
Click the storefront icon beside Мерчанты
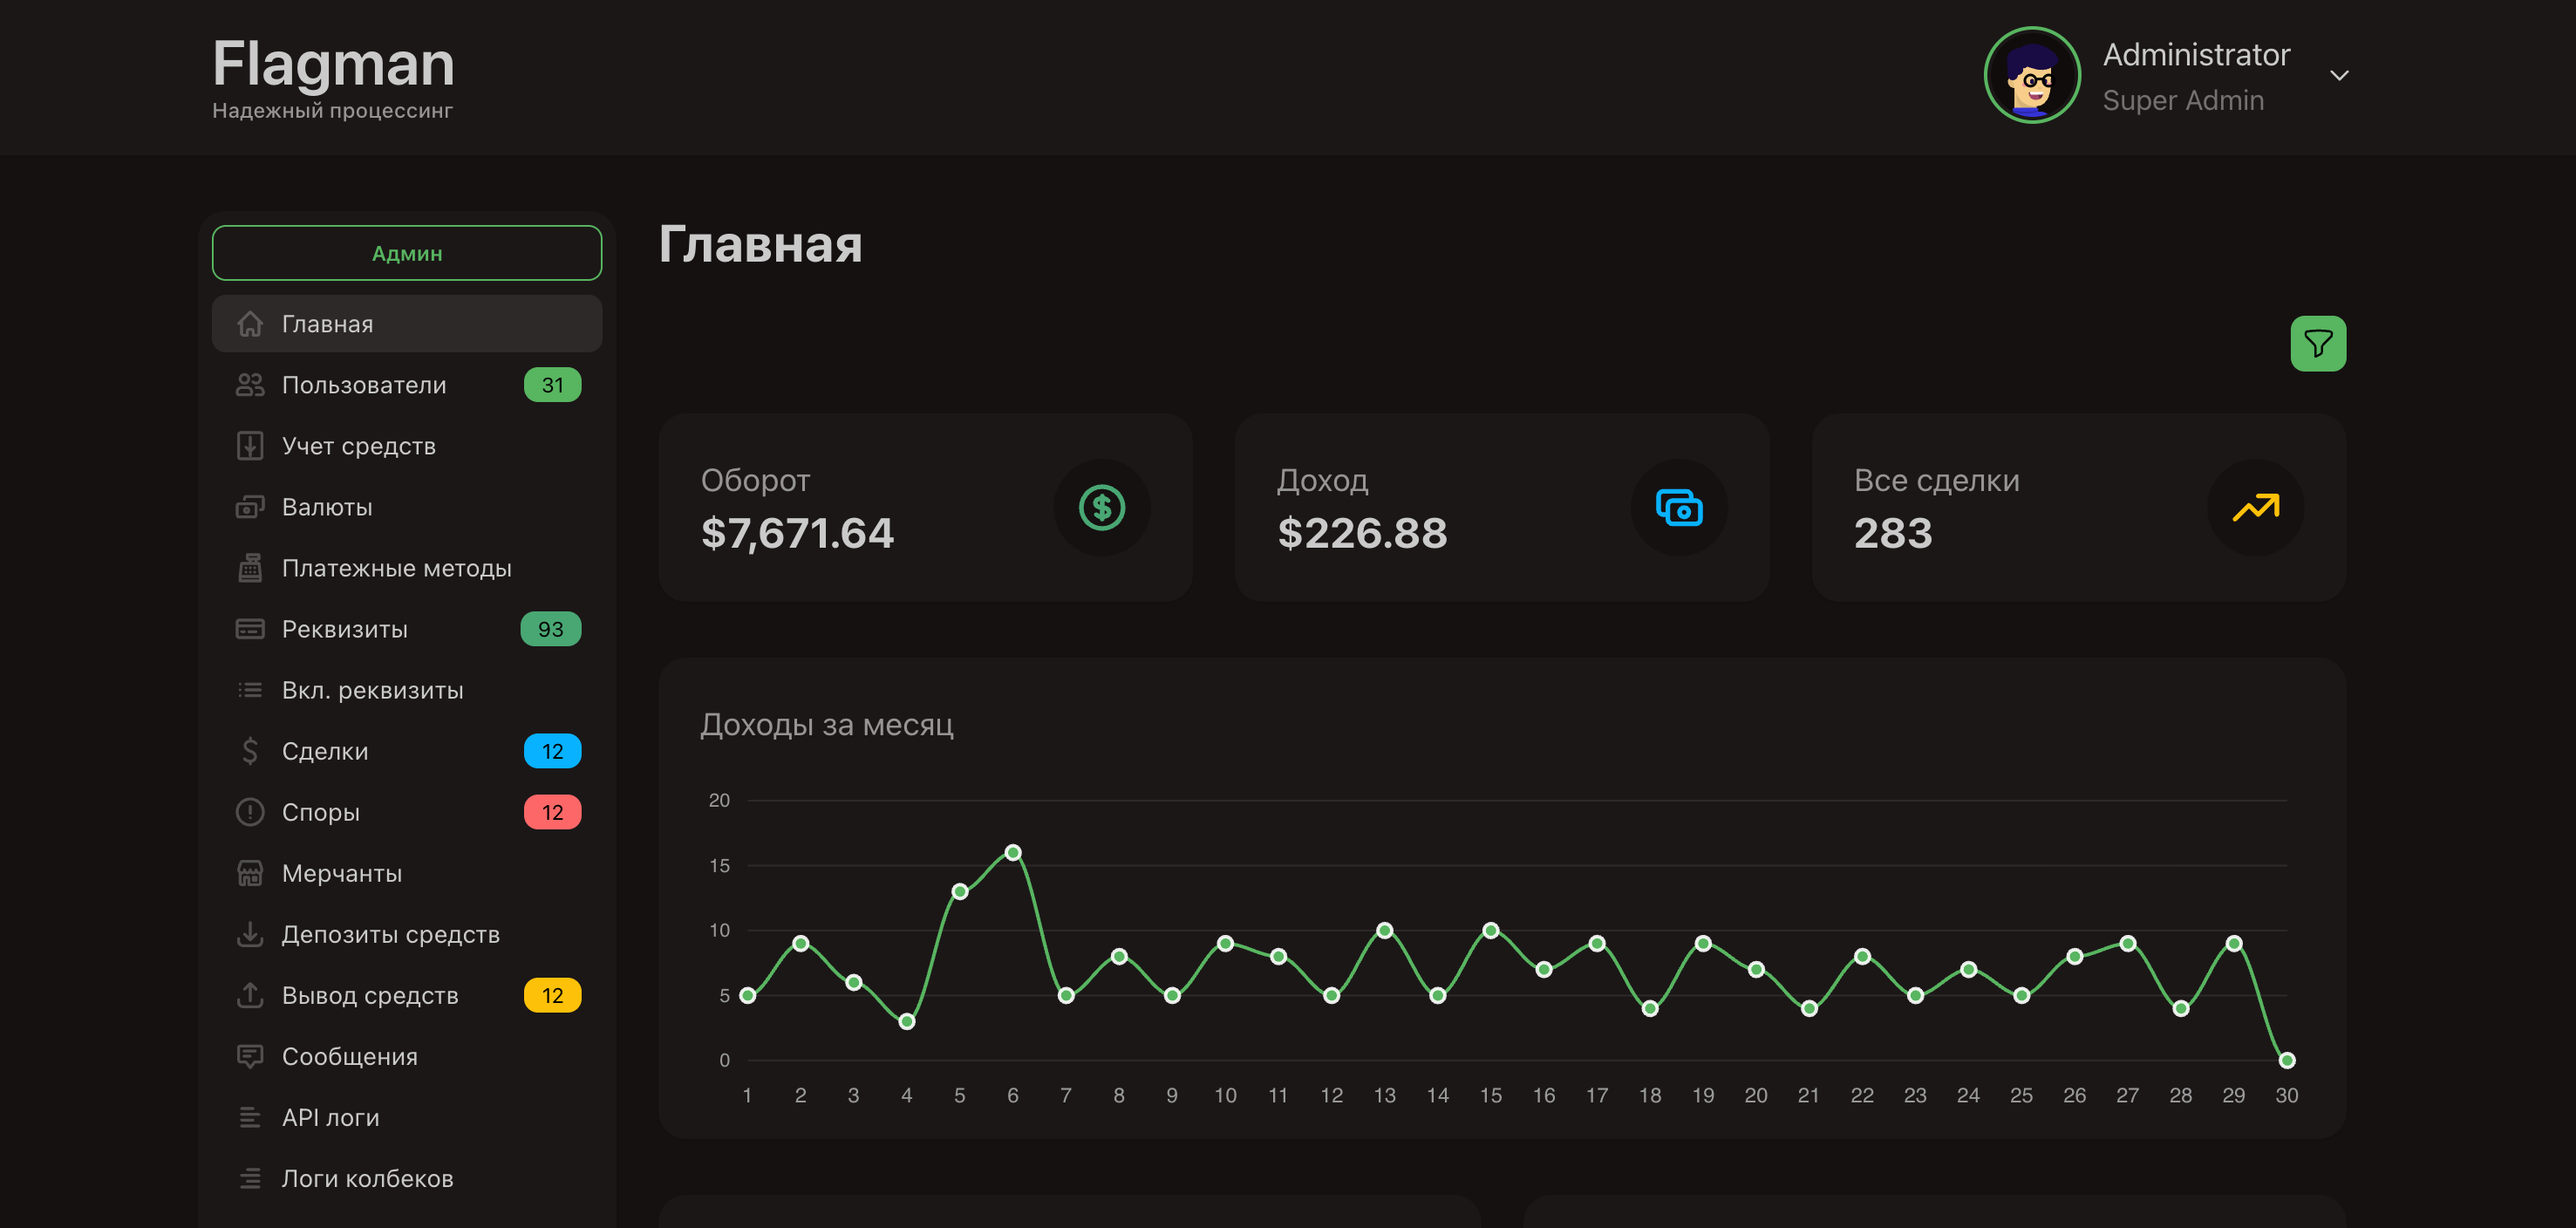coord(249,873)
